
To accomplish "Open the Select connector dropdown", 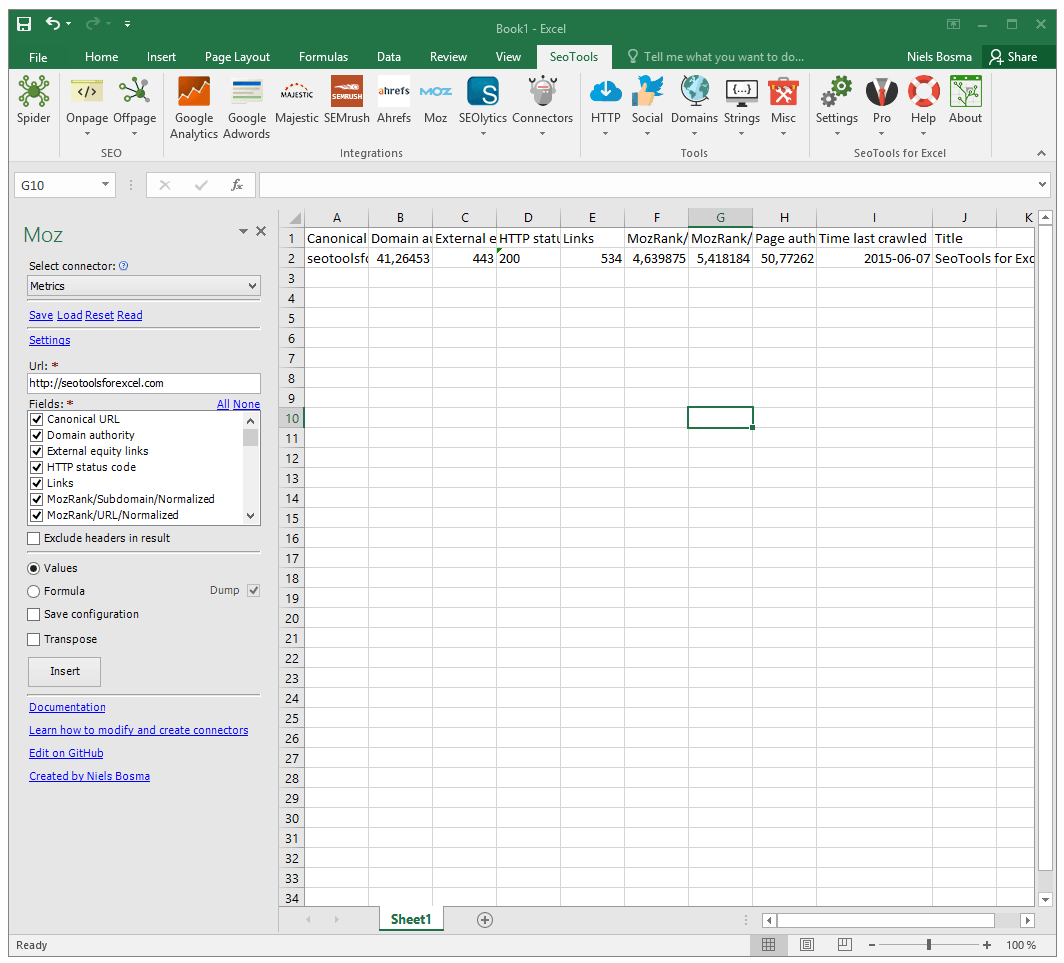I will click(143, 285).
